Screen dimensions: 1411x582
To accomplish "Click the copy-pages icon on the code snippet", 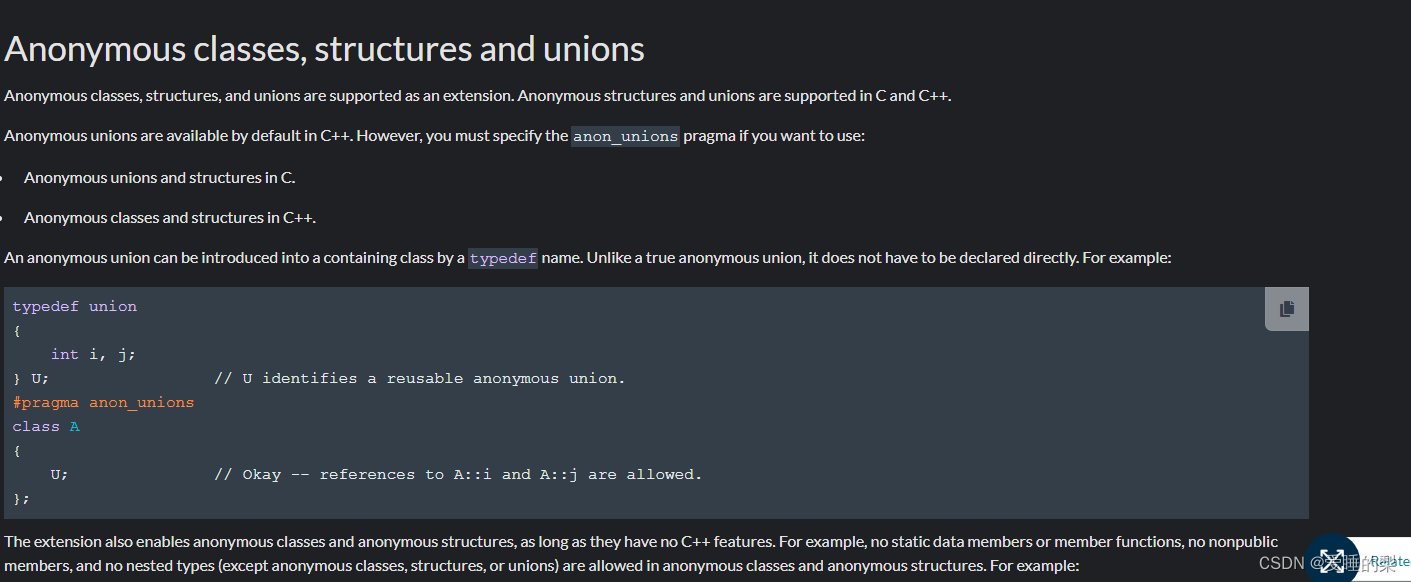I will [1286, 308].
